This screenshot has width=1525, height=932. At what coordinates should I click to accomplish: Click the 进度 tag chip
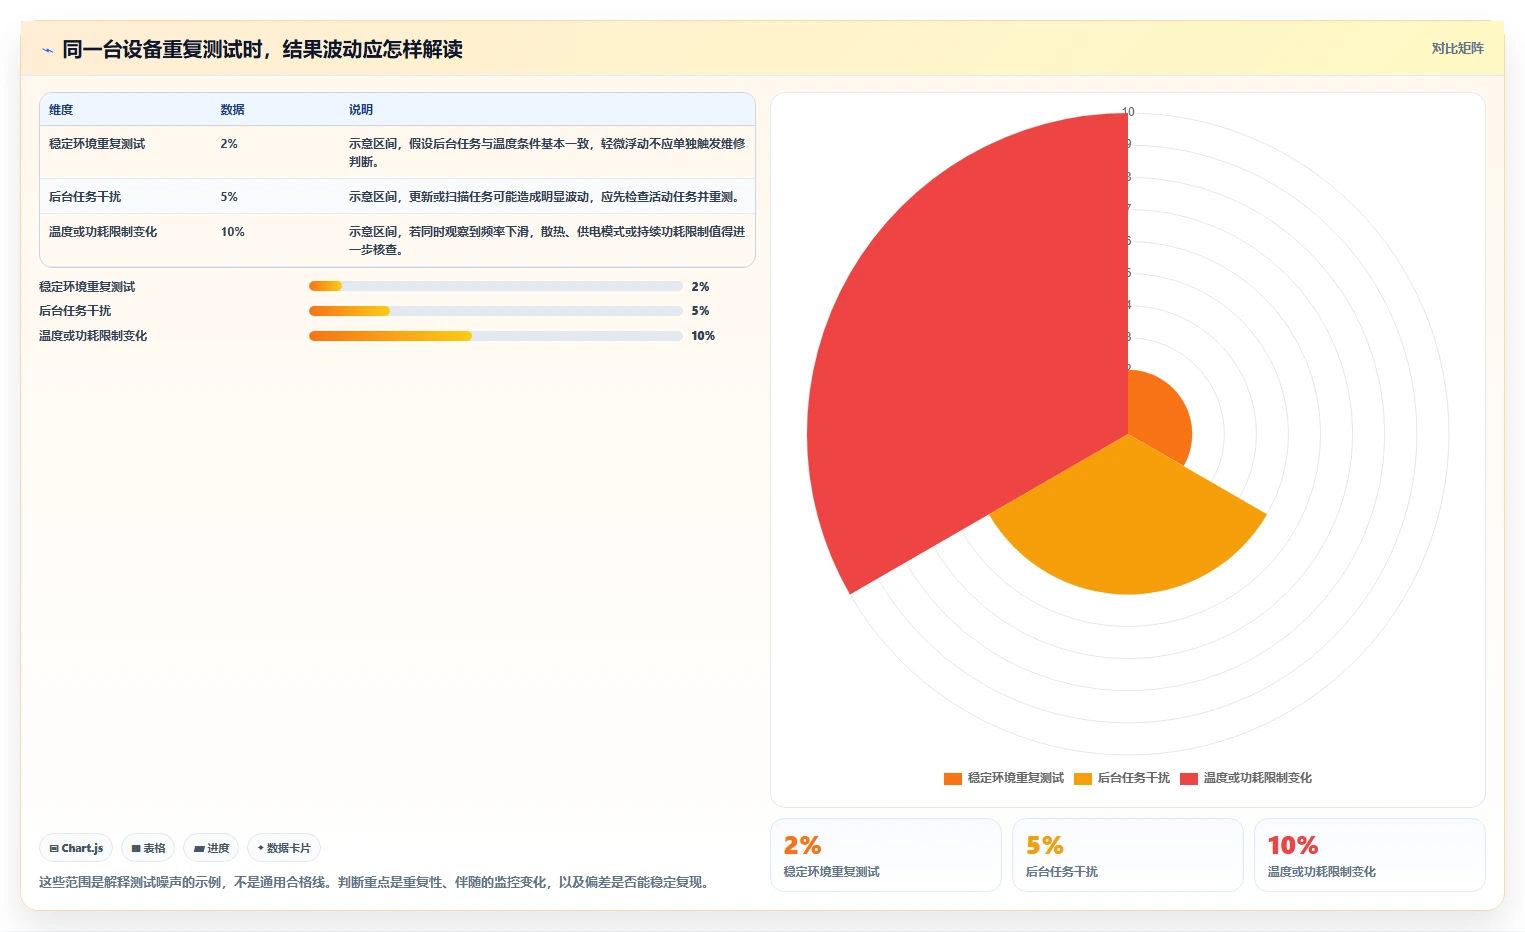211,848
